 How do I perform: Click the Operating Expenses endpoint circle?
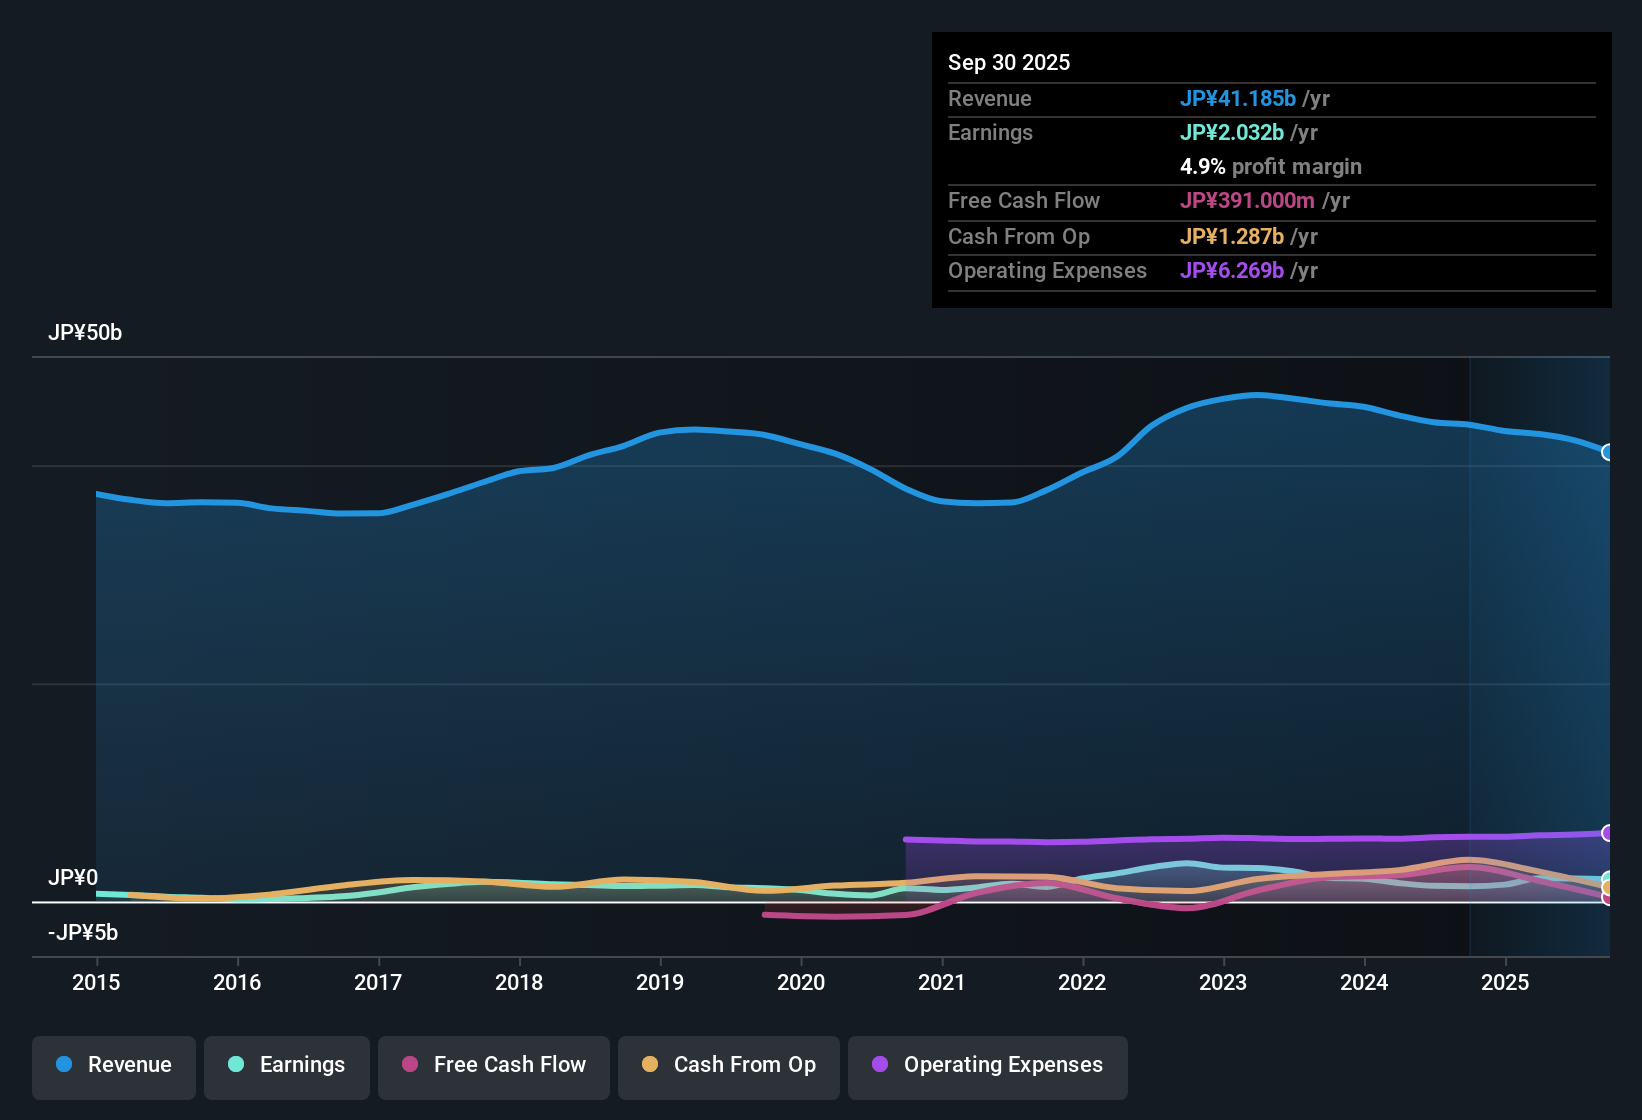(x=1608, y=832)
